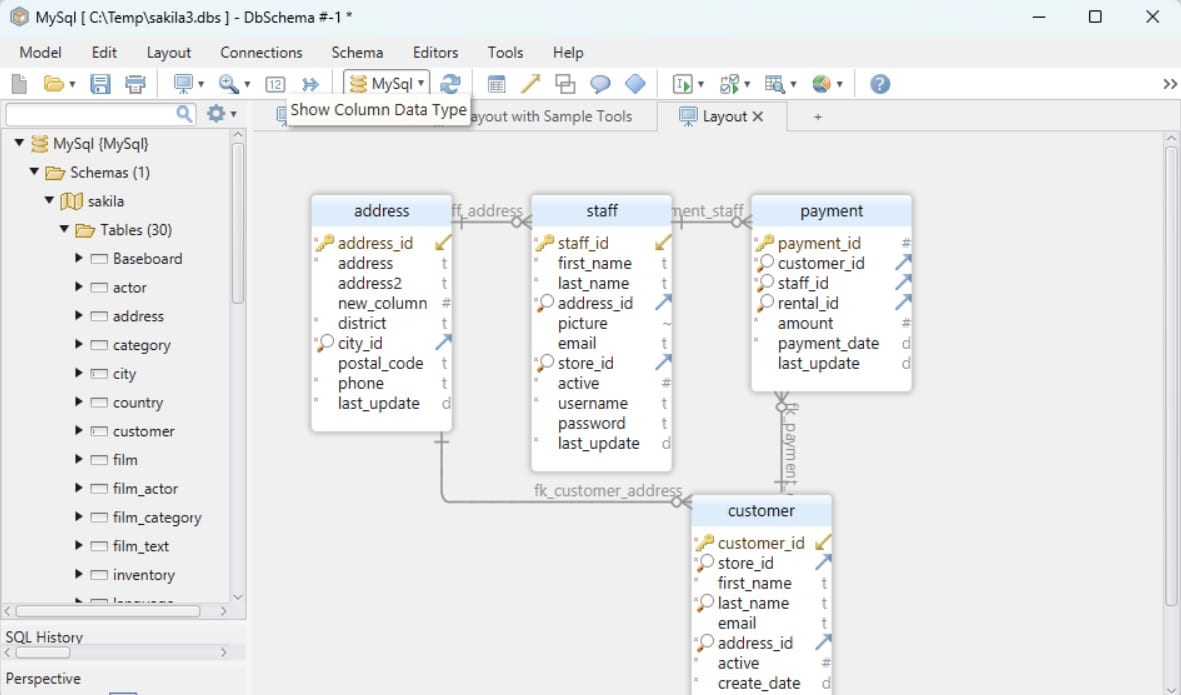
Task: Click the fk_customer_address relationship label
Action: pos(608,490)
